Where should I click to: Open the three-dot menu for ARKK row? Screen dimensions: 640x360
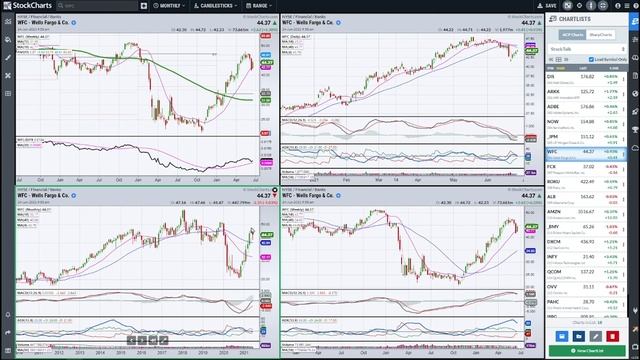click(624, 94)
